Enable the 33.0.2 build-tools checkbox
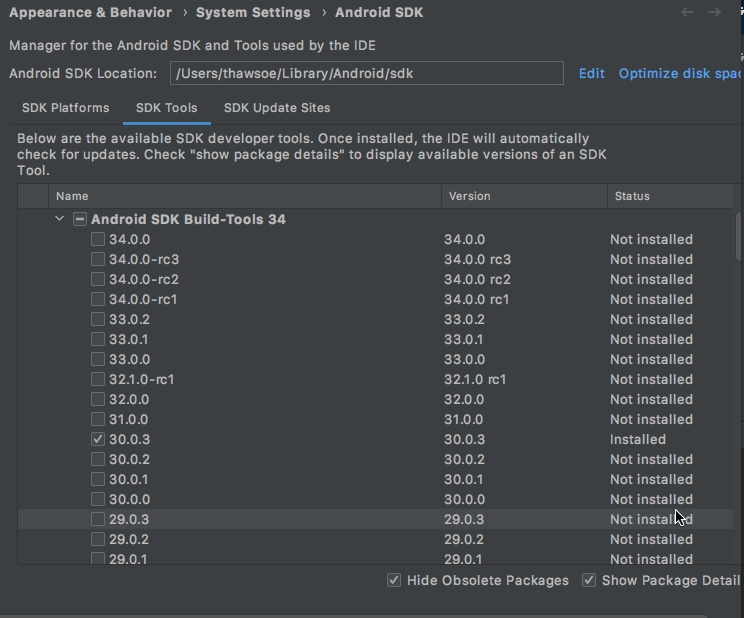This screenshot has height=618, width=744. (x=98, y=319)
